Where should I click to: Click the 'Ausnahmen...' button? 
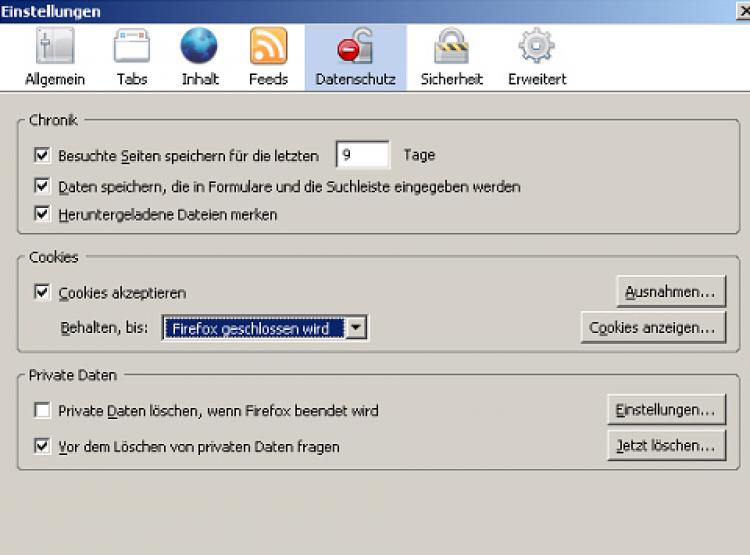[x=670, y=292]
